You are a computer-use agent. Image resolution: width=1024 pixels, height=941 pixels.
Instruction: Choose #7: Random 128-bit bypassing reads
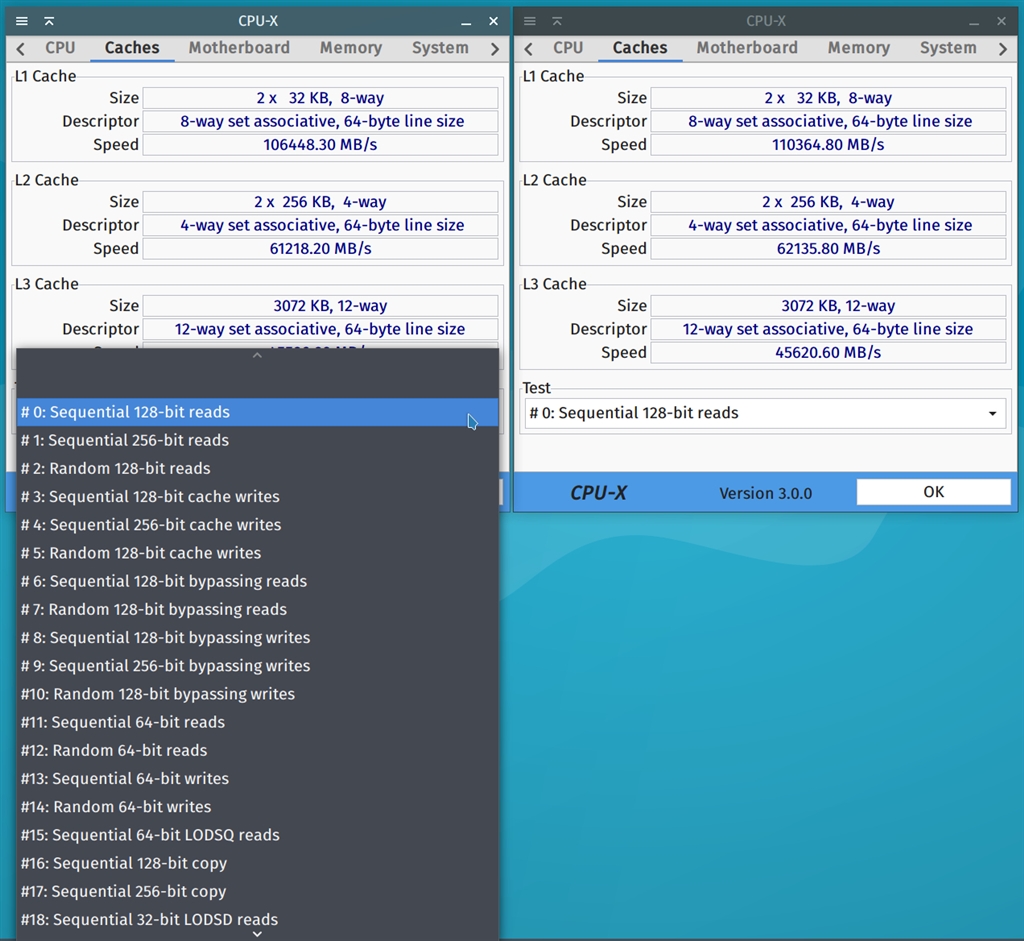(x=257, y=609)
